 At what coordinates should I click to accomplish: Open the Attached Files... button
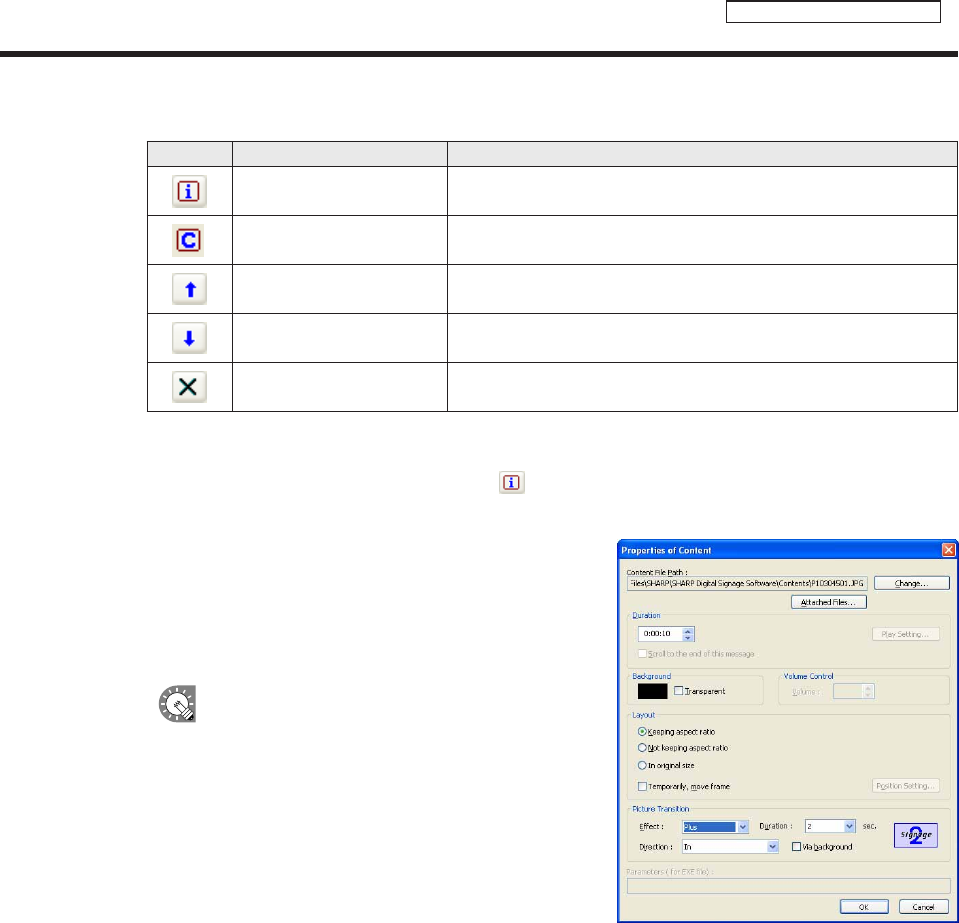(827, 602)
